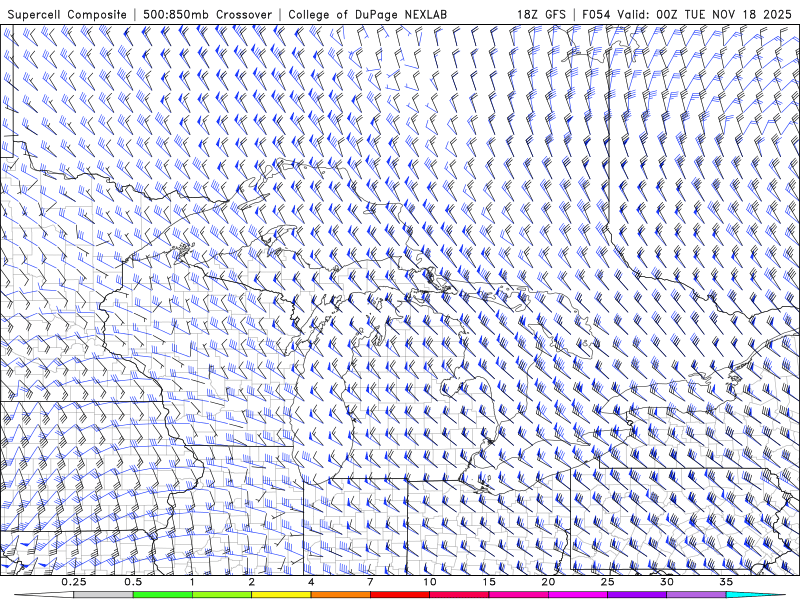Pick the hot pink 15–20 colorbar swatch
Viewport: 800px width, 600px height.
pos(518,595)
